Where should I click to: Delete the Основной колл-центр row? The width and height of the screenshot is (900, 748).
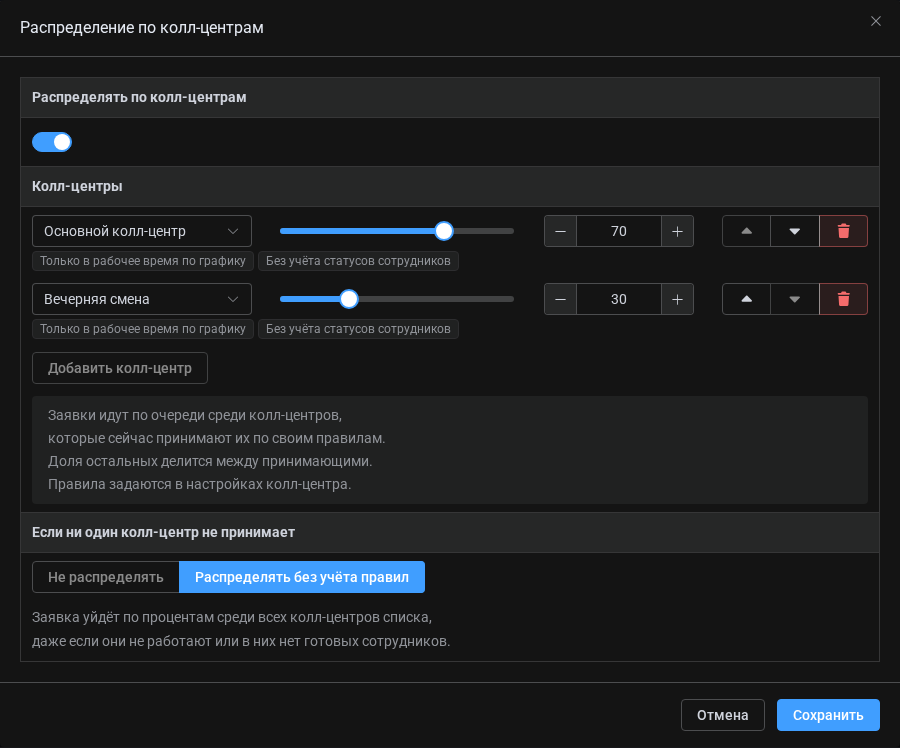click(843, 231)
